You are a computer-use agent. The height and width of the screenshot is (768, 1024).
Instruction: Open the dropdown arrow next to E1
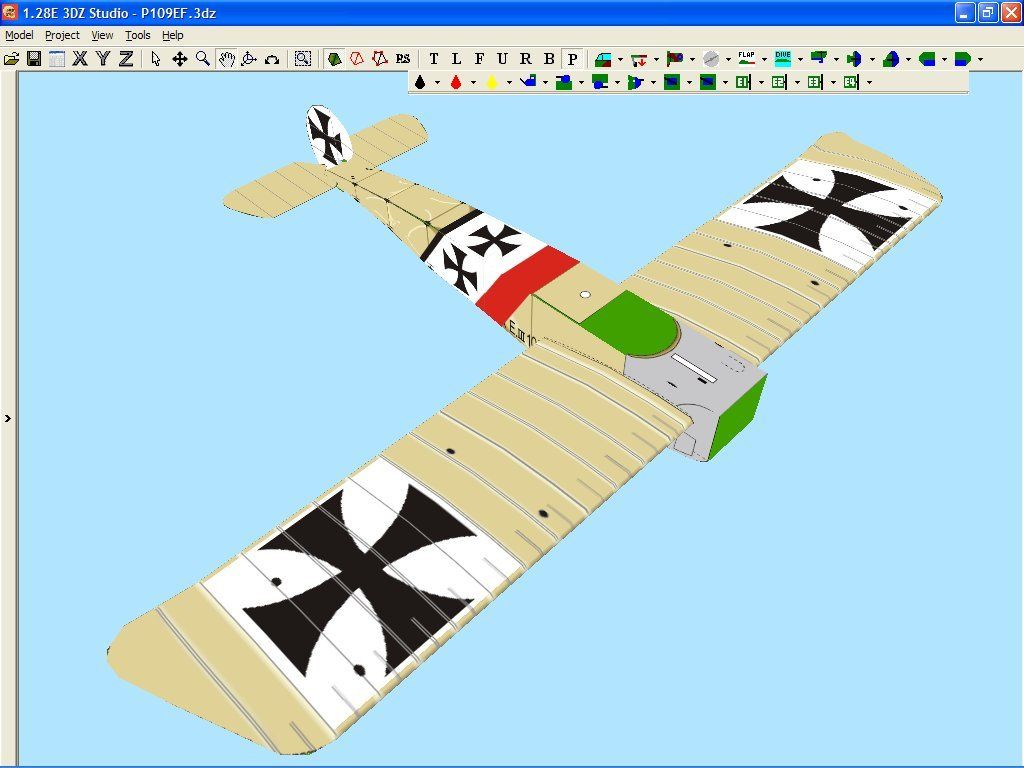click(x=761, y=83)
